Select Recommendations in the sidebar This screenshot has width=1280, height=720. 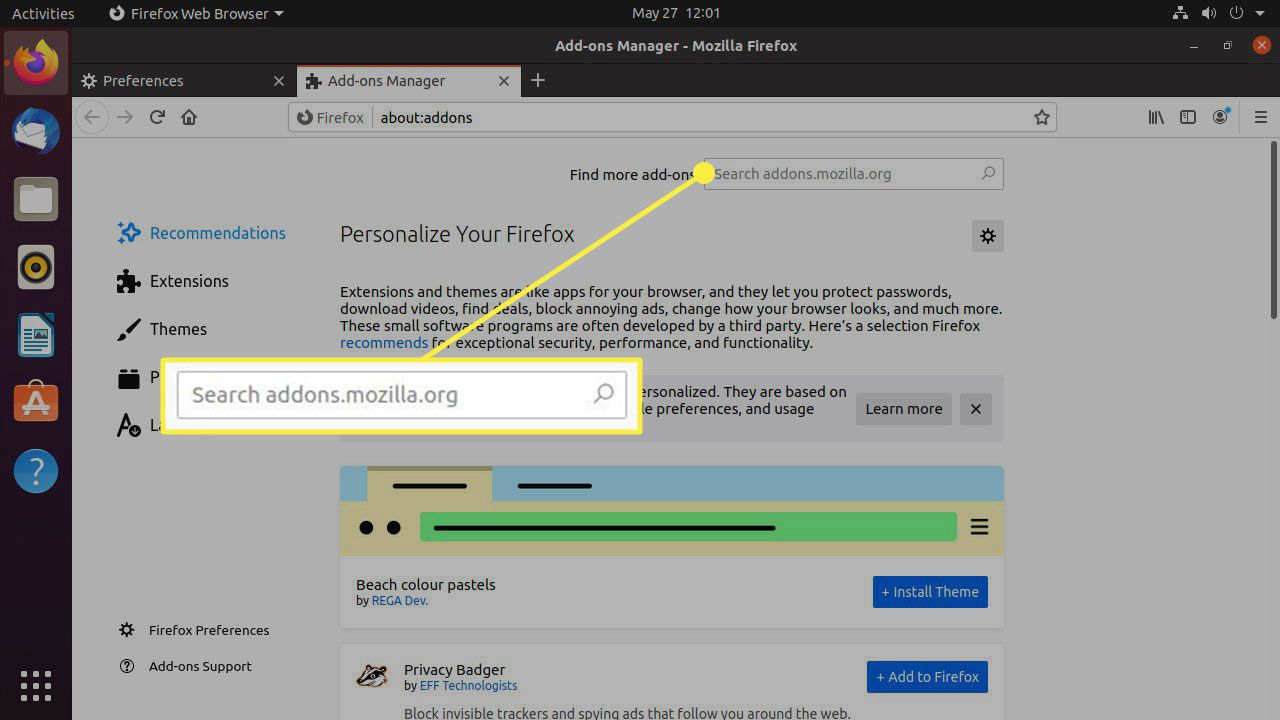click(x=201, y=233)
